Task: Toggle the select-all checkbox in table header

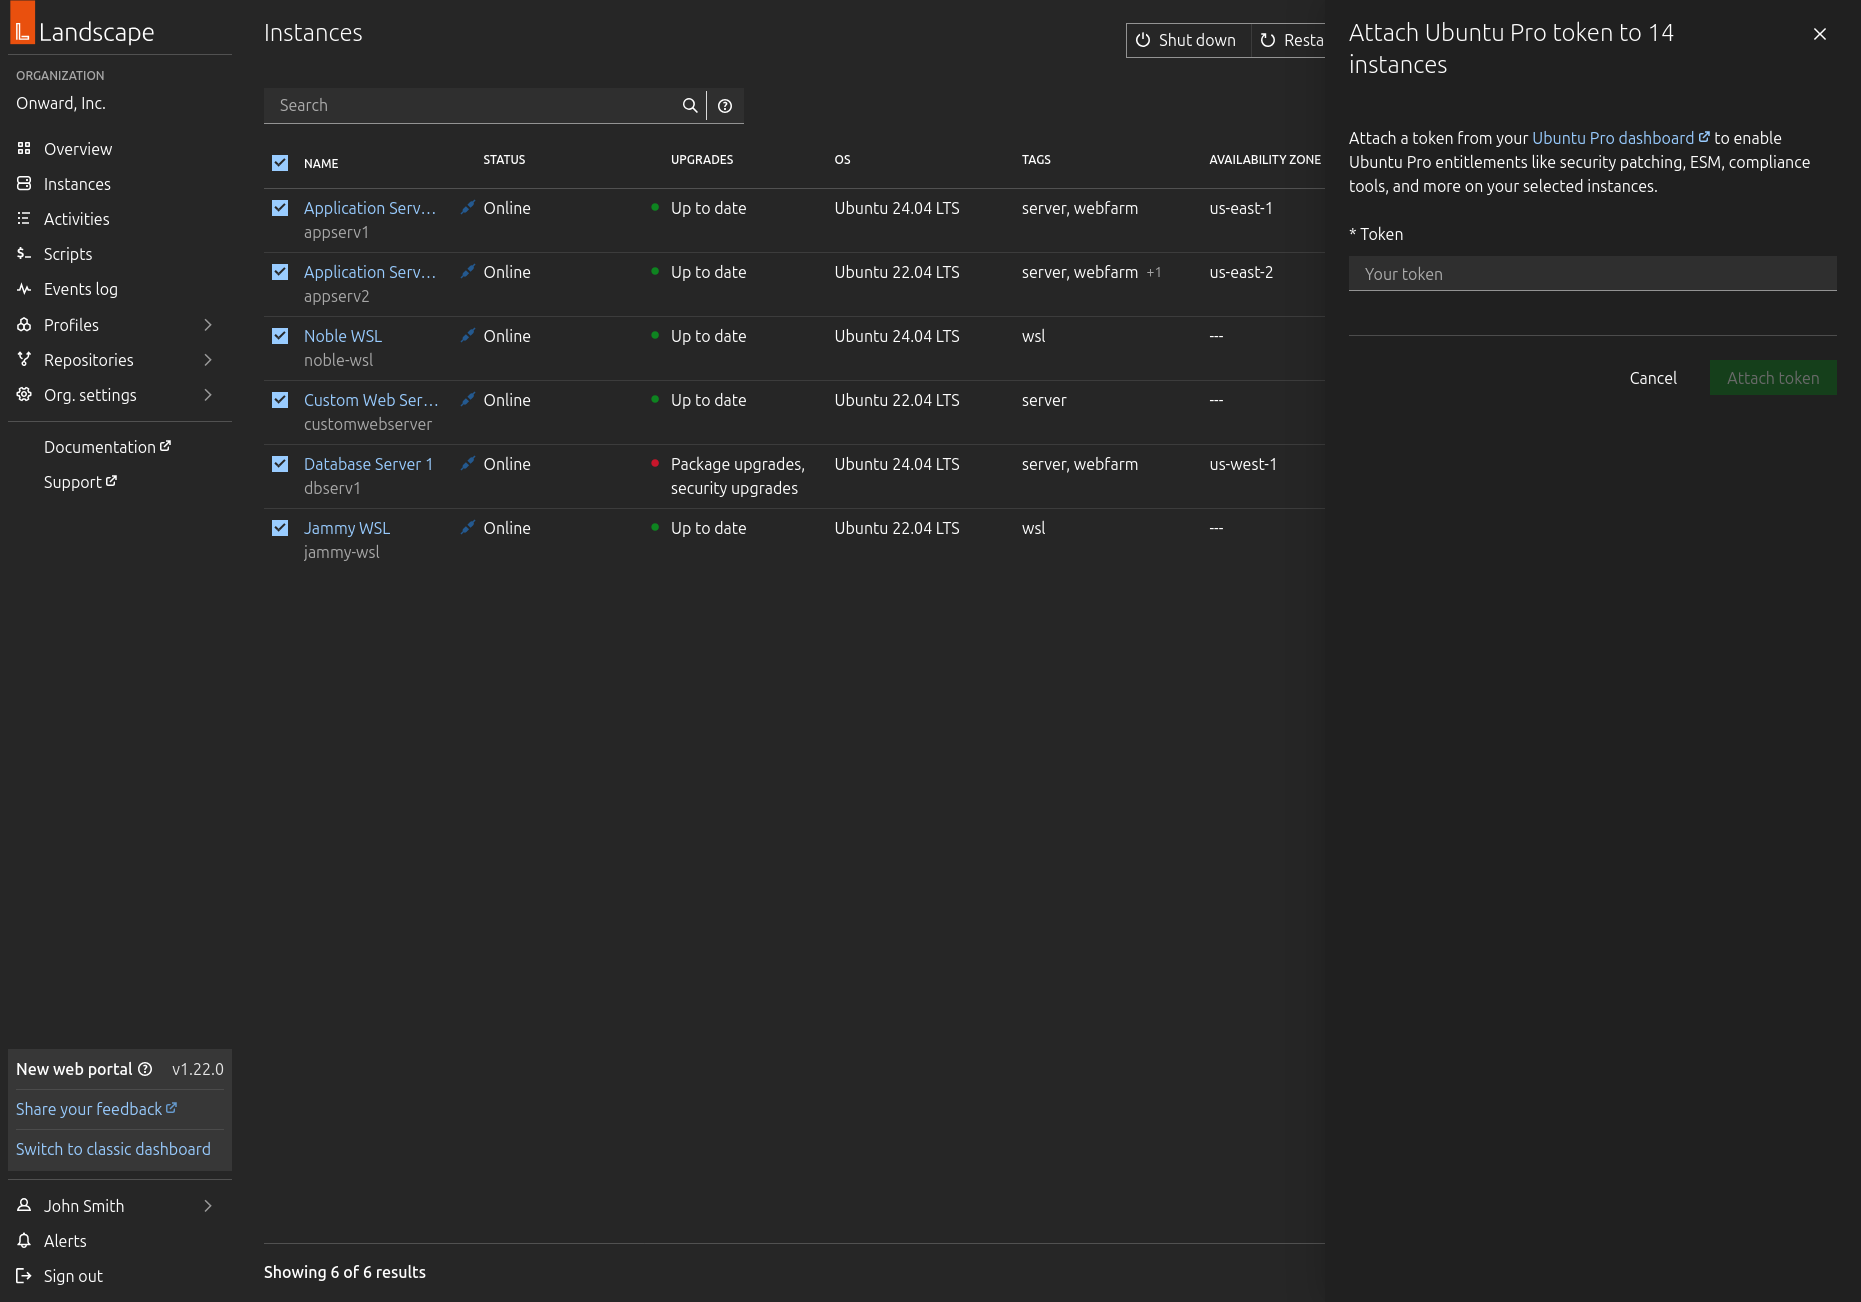Action: [280, 163]
